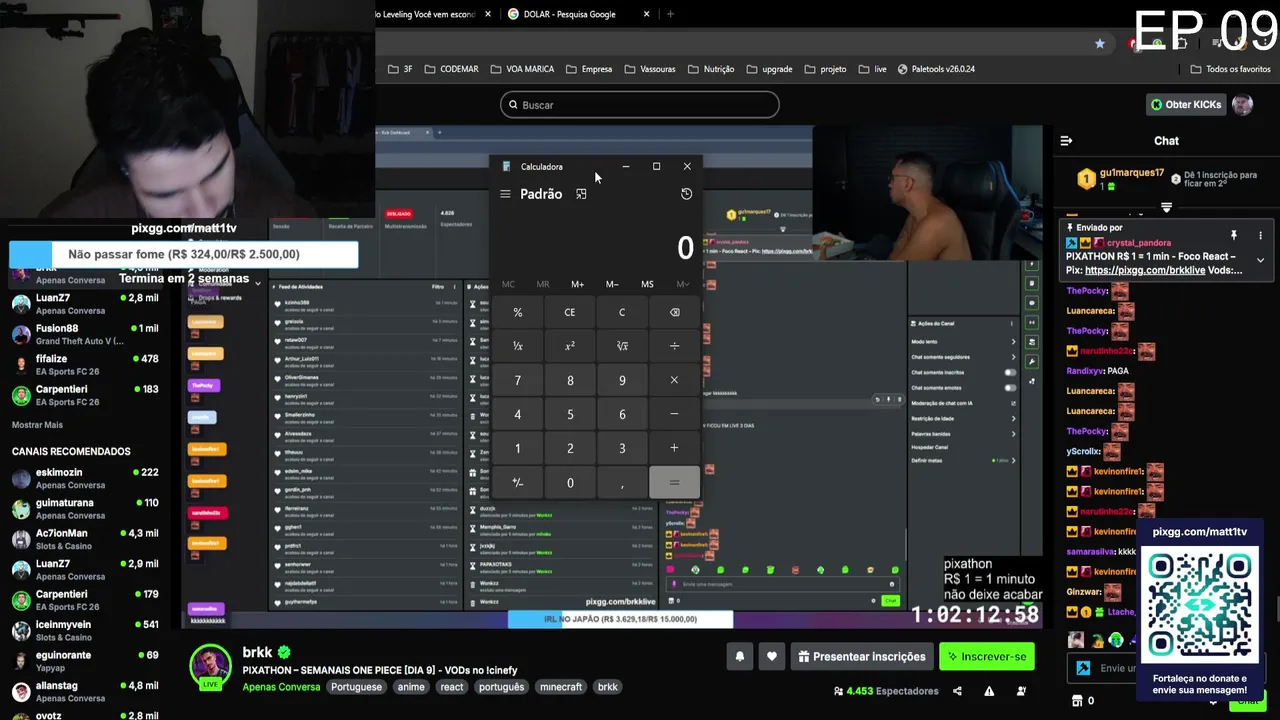Open Todos os favoritos bookmarks folder
This screenshot has width=1280, height=720.
point(1230,69)
